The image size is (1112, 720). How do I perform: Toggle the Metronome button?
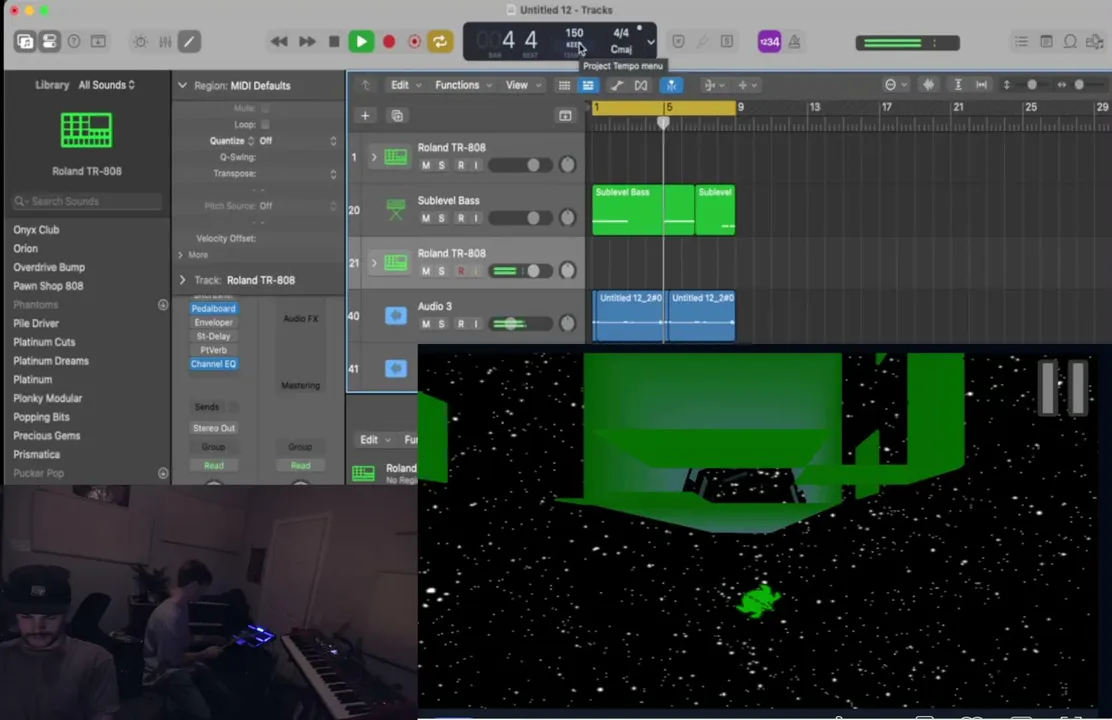point(795,41)
